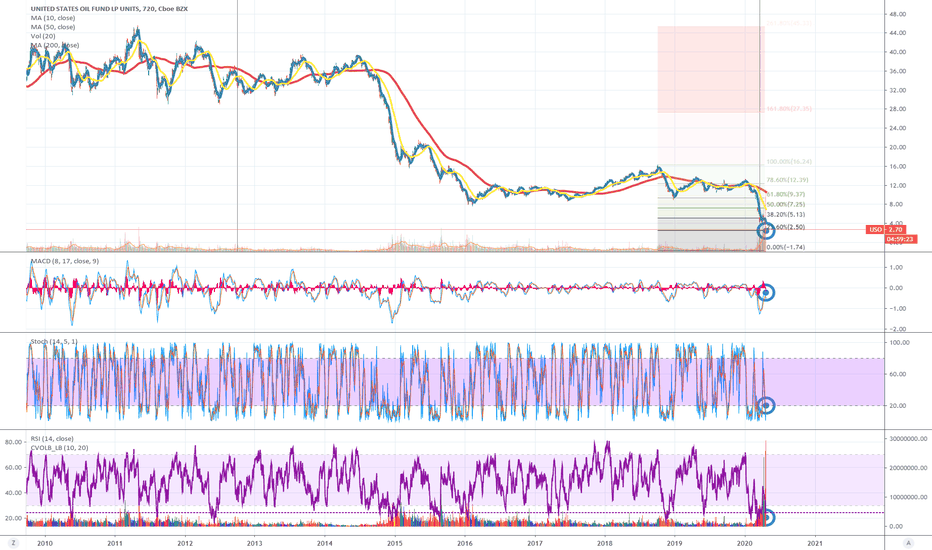Click the 48.00 value on the price axis
This screenshot has width=932, height=550.
(898, 14)
